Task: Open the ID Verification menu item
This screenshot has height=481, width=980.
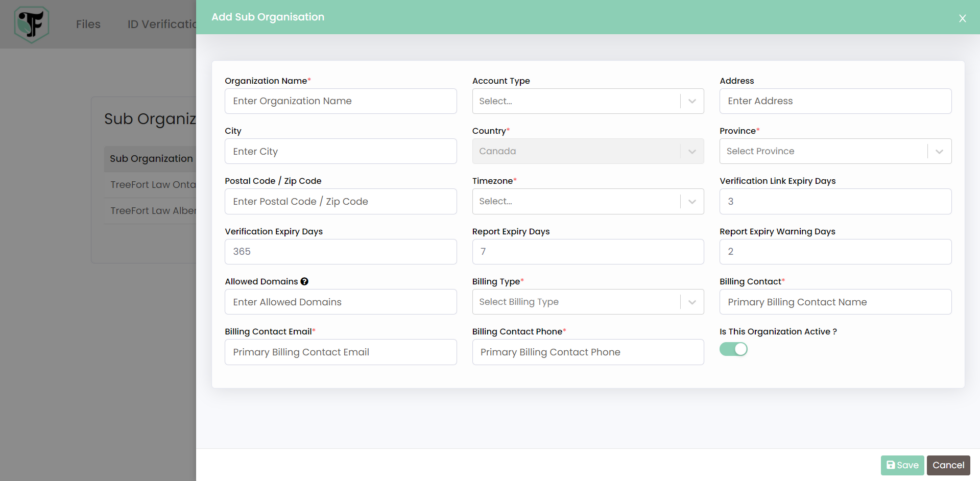Action: point(160,24)
